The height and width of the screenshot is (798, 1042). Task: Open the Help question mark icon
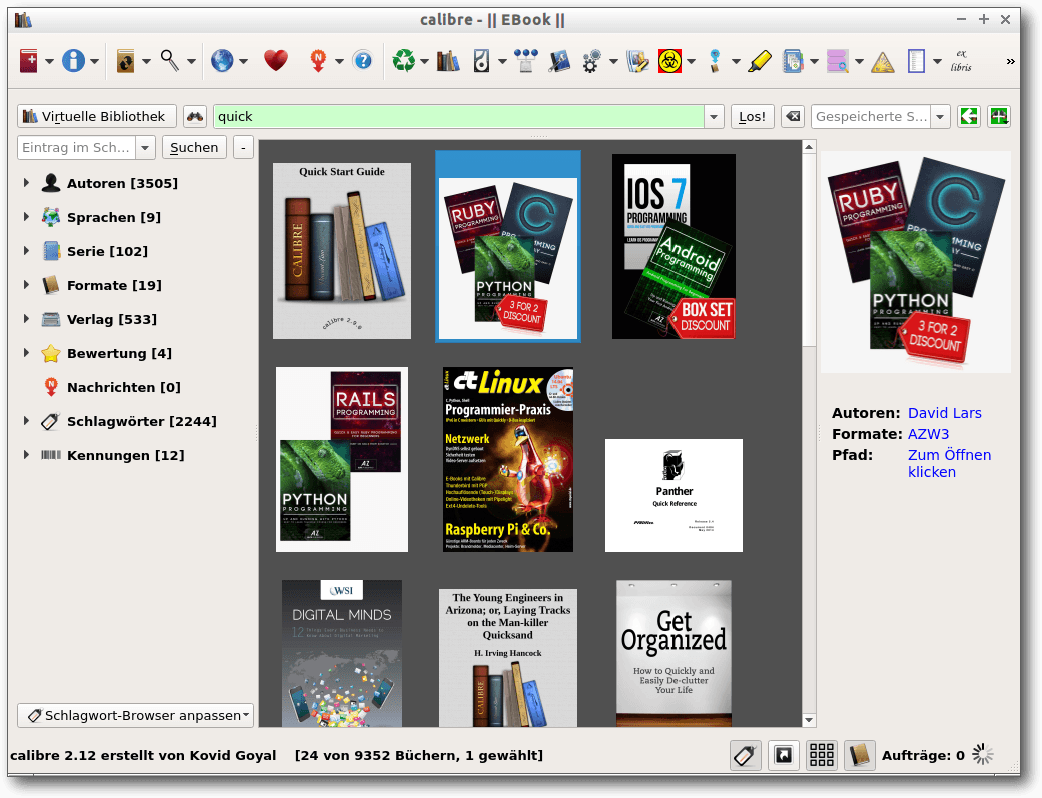coord(363,61)
